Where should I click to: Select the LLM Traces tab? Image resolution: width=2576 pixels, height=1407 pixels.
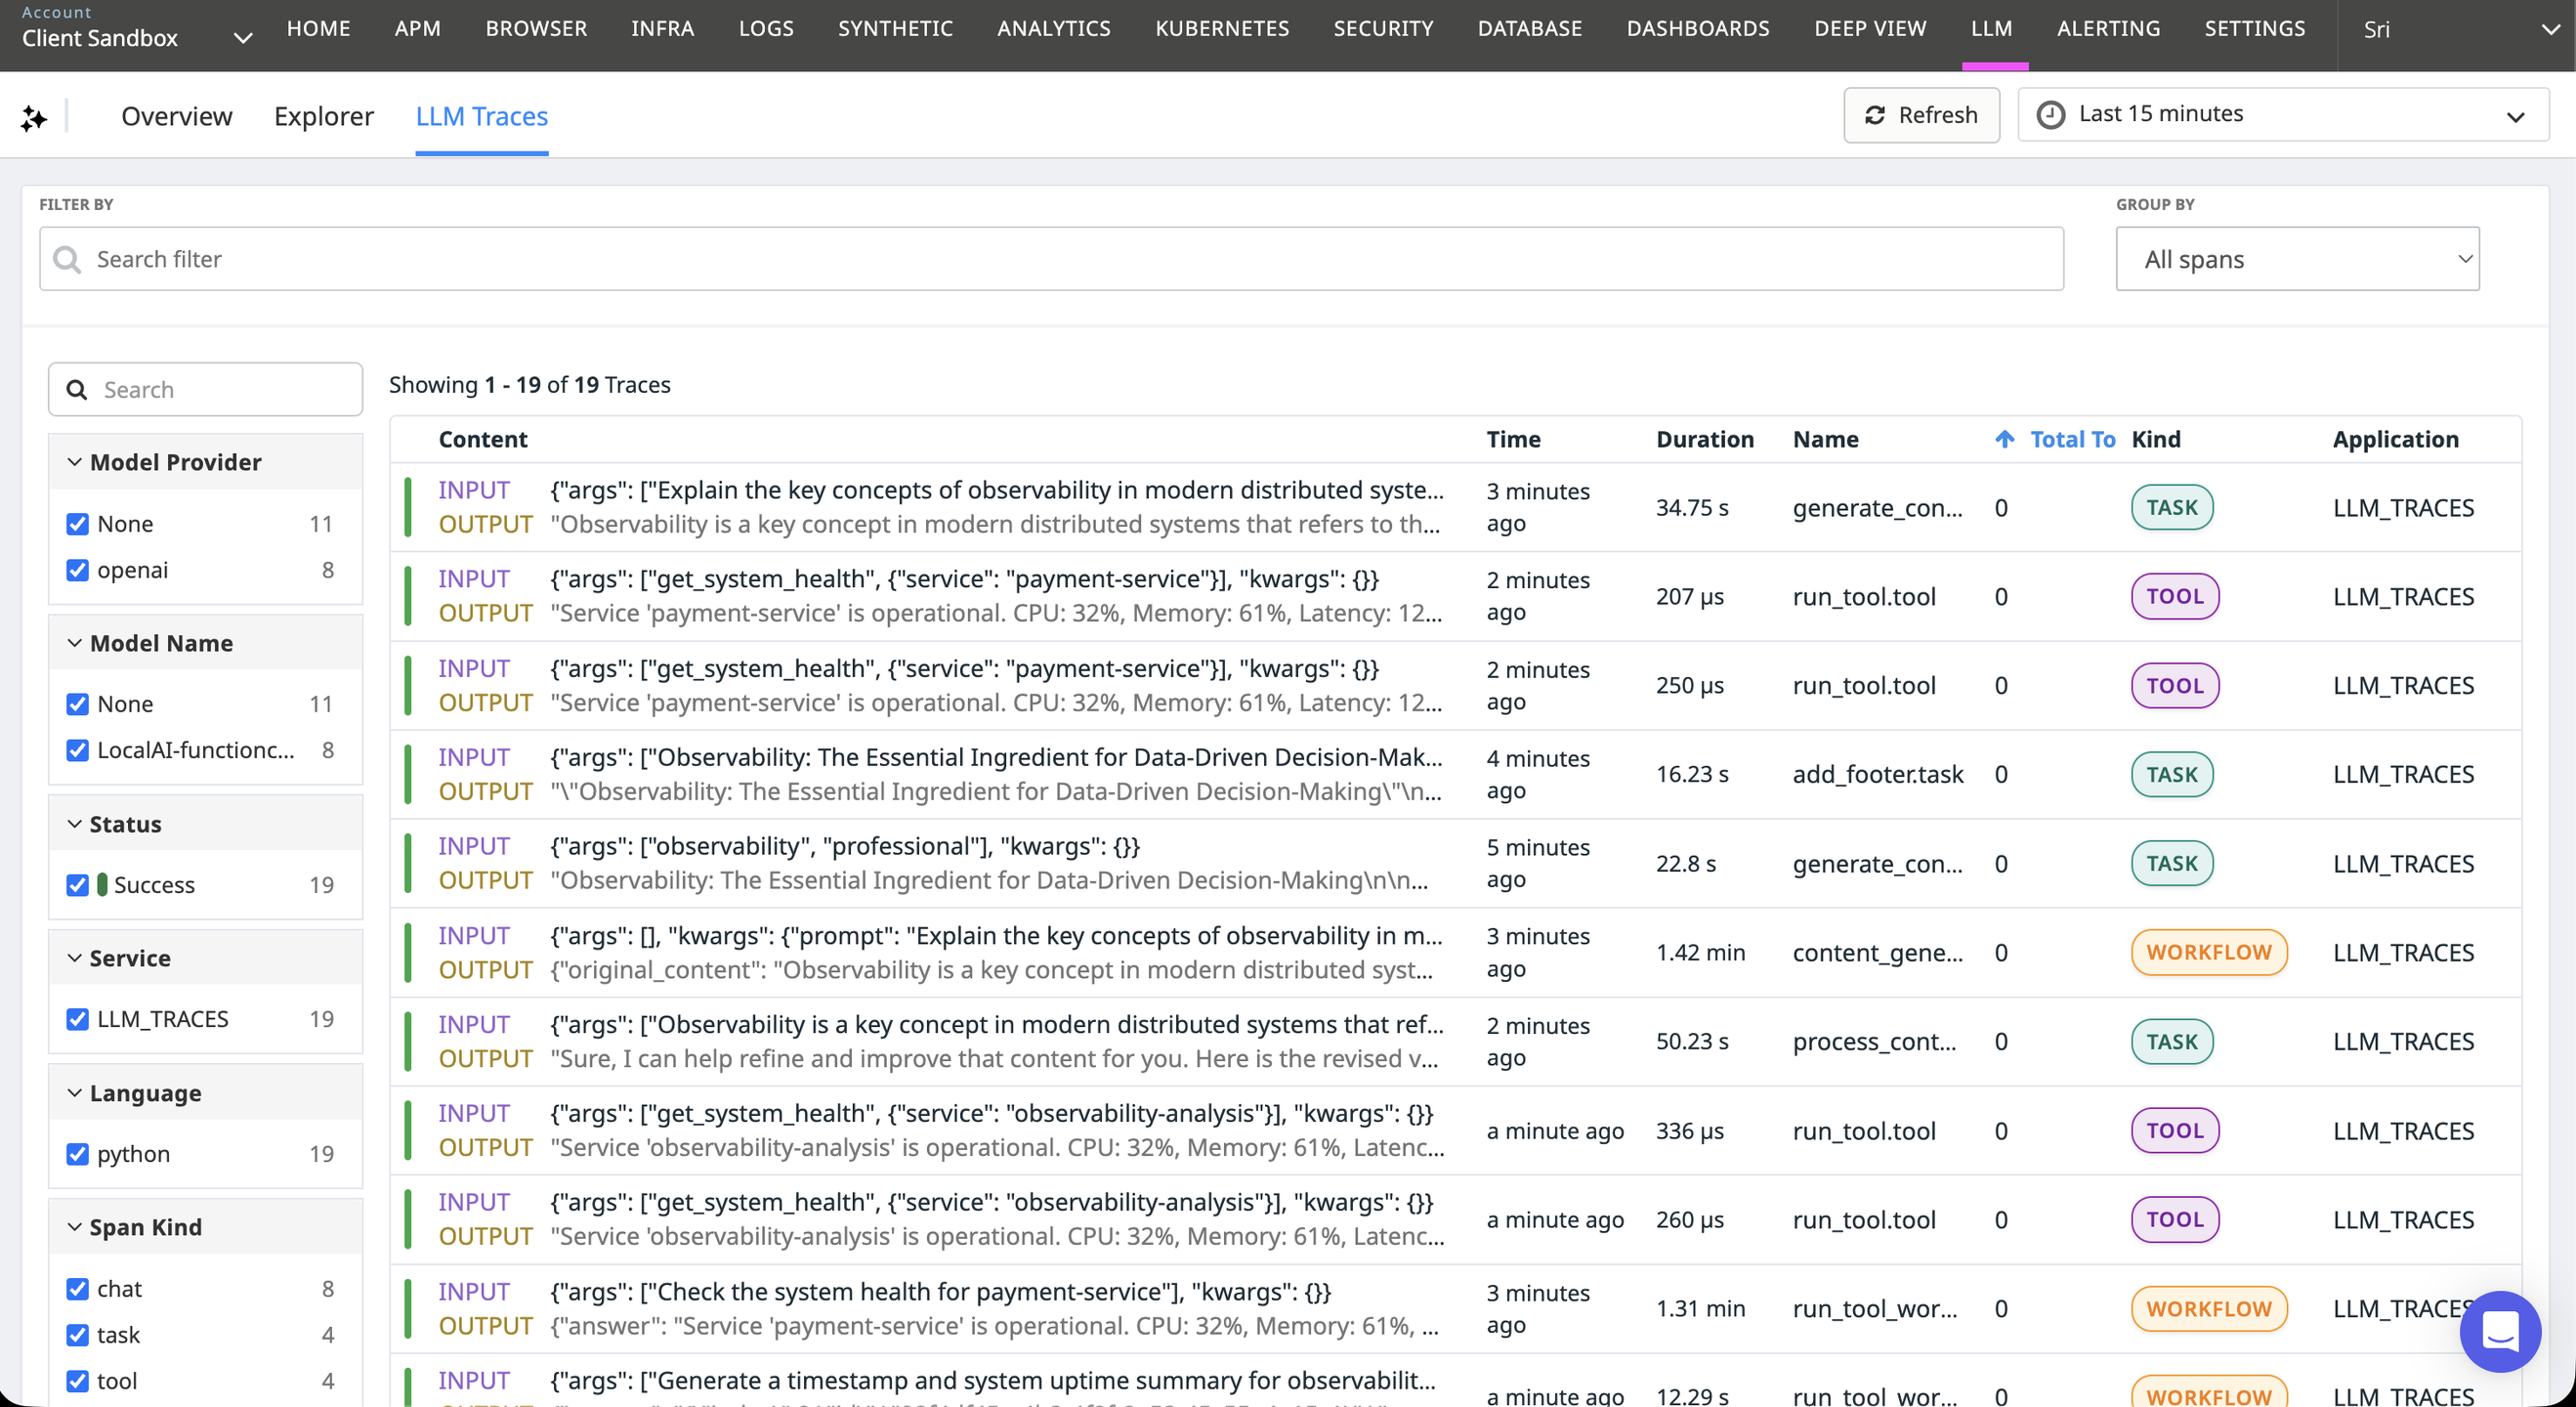click(x=482, y=117)
